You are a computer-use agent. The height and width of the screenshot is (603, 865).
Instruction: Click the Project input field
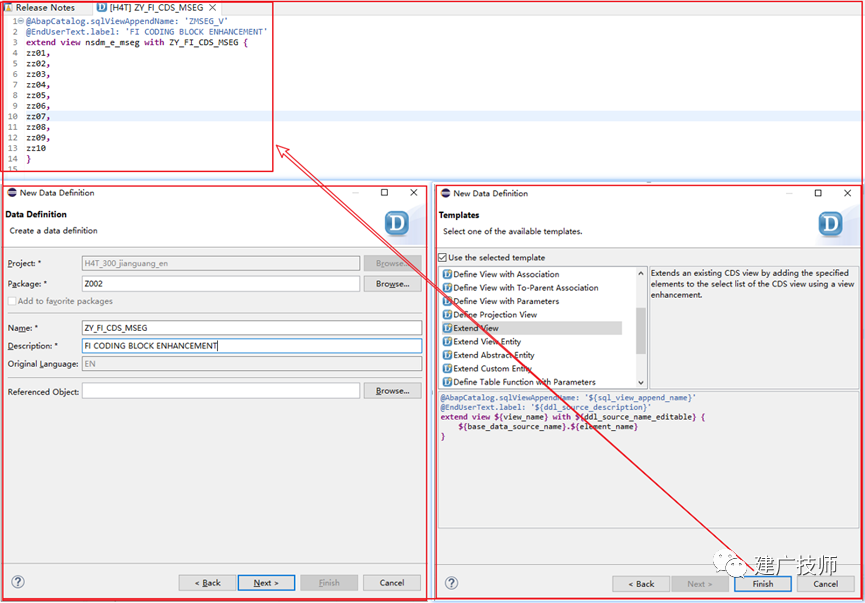pos(221,264)
